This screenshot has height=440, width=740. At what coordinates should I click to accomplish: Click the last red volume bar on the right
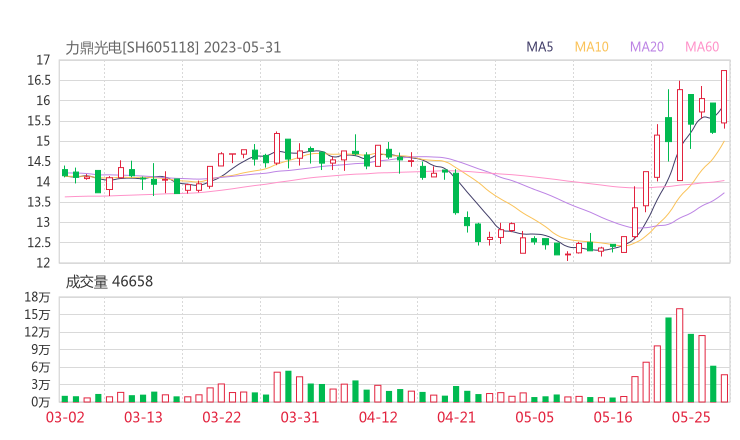pos(724,388)
